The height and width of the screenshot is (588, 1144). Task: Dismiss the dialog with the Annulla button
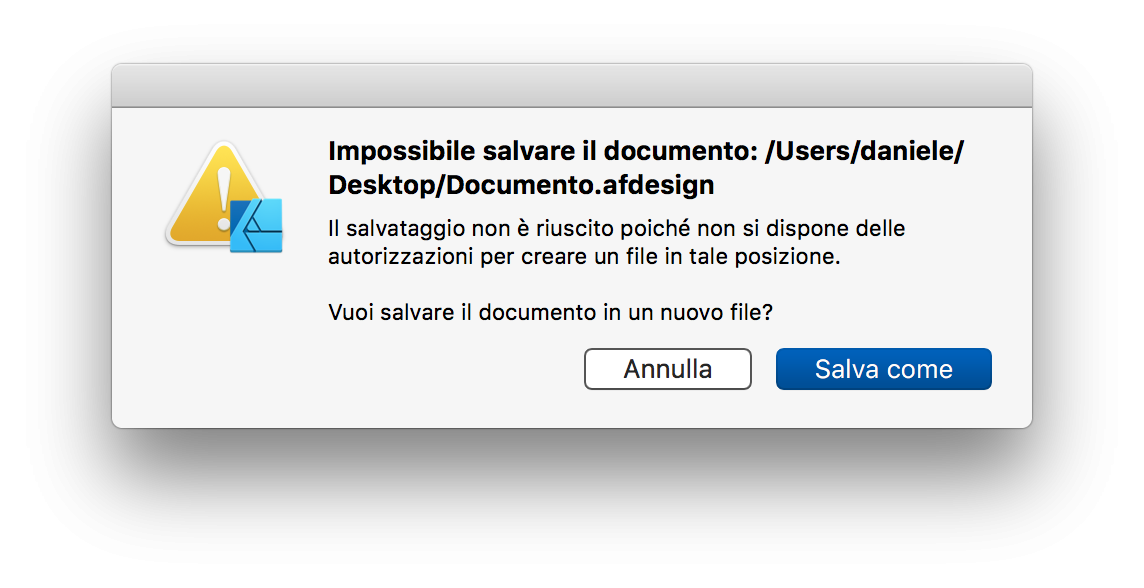pos(668,369)
